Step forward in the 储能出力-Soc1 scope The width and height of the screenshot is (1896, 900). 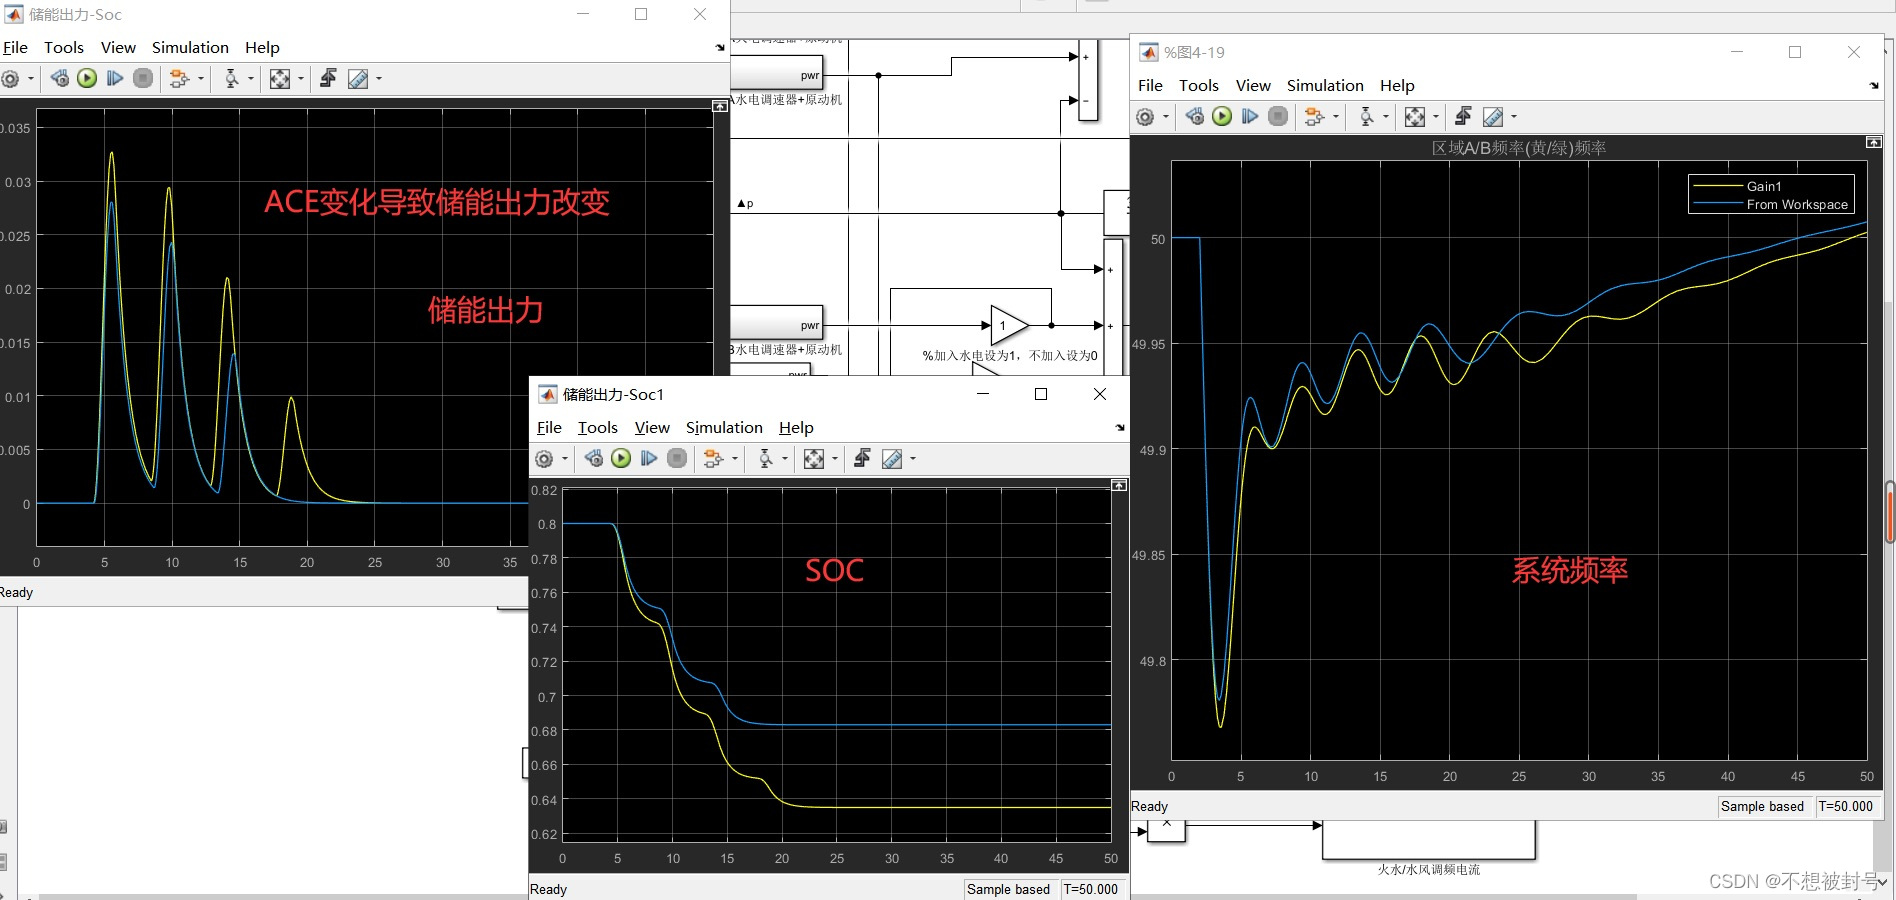649,458
